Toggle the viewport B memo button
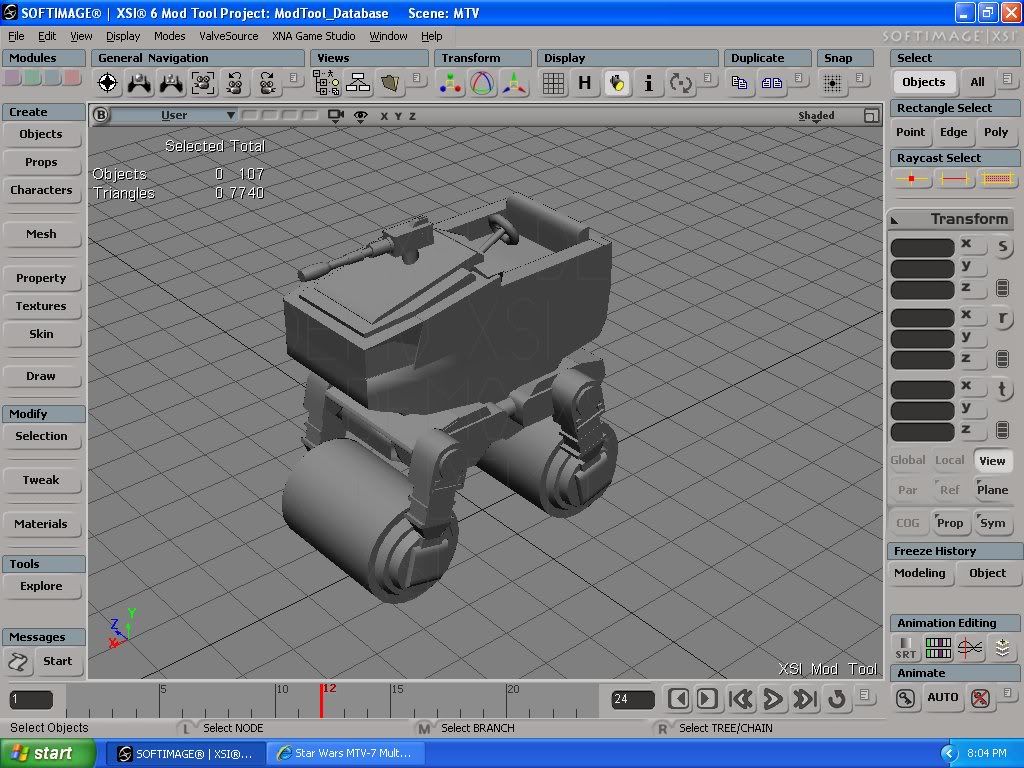 tap(101, 115)
